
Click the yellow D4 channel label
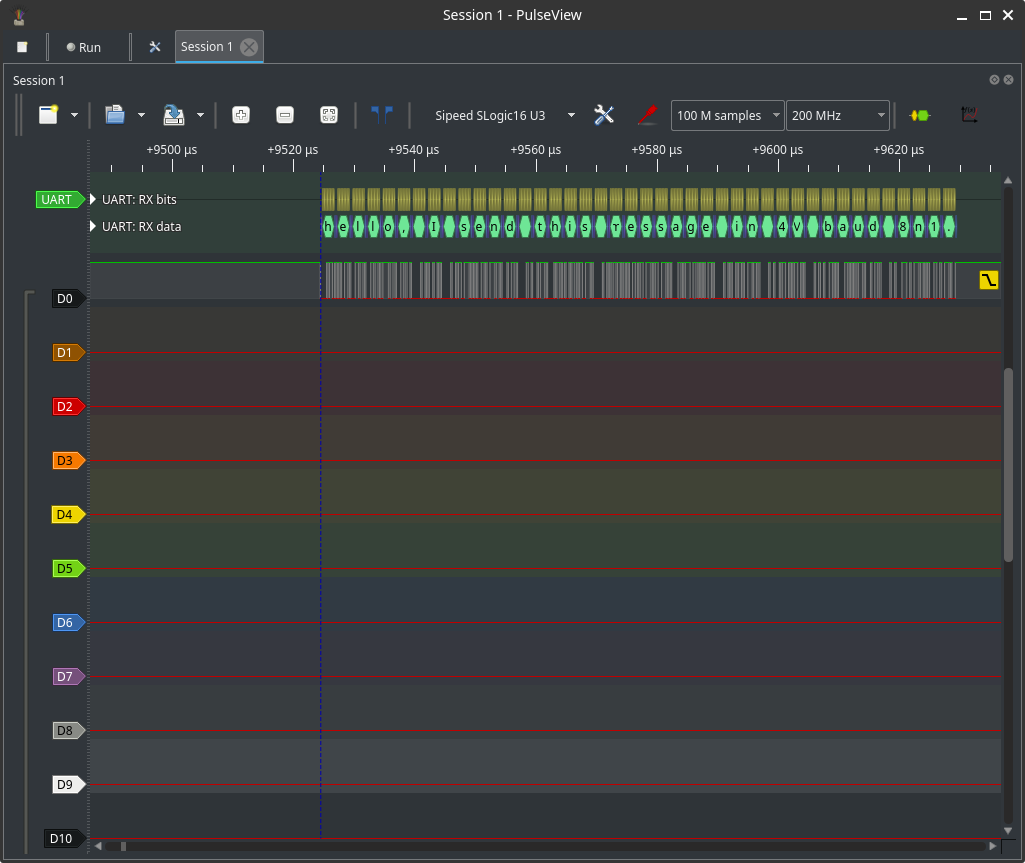66,515
